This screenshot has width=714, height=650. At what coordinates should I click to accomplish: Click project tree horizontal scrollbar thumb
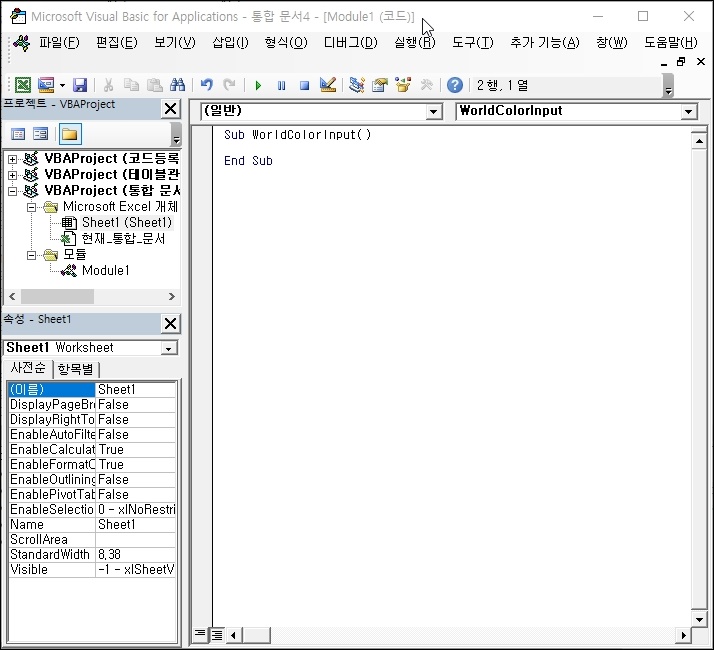57,297
